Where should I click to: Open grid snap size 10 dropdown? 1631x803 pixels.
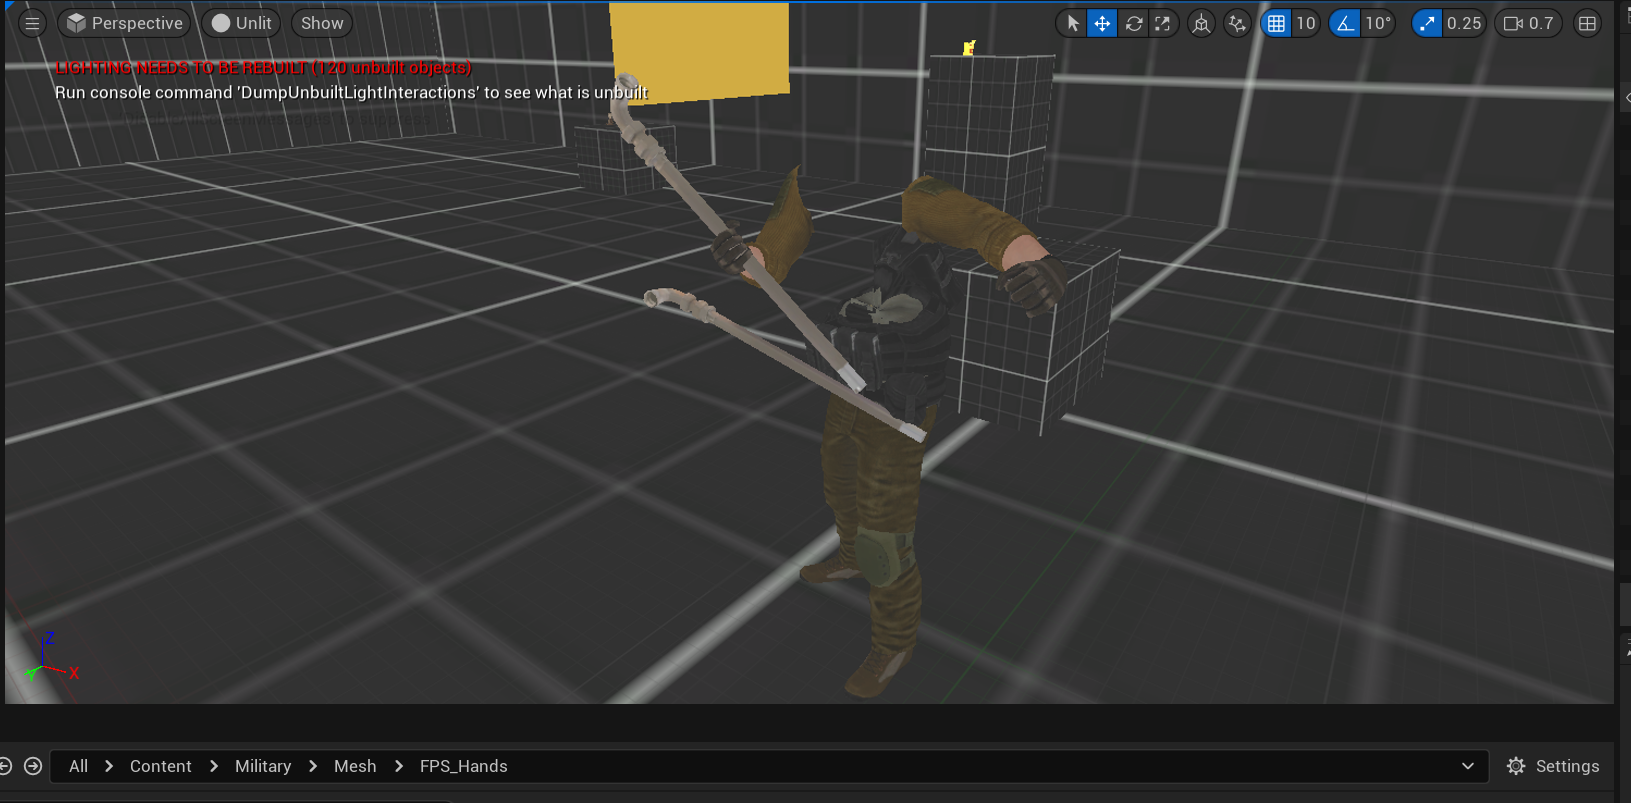(x=1306, y=23)
